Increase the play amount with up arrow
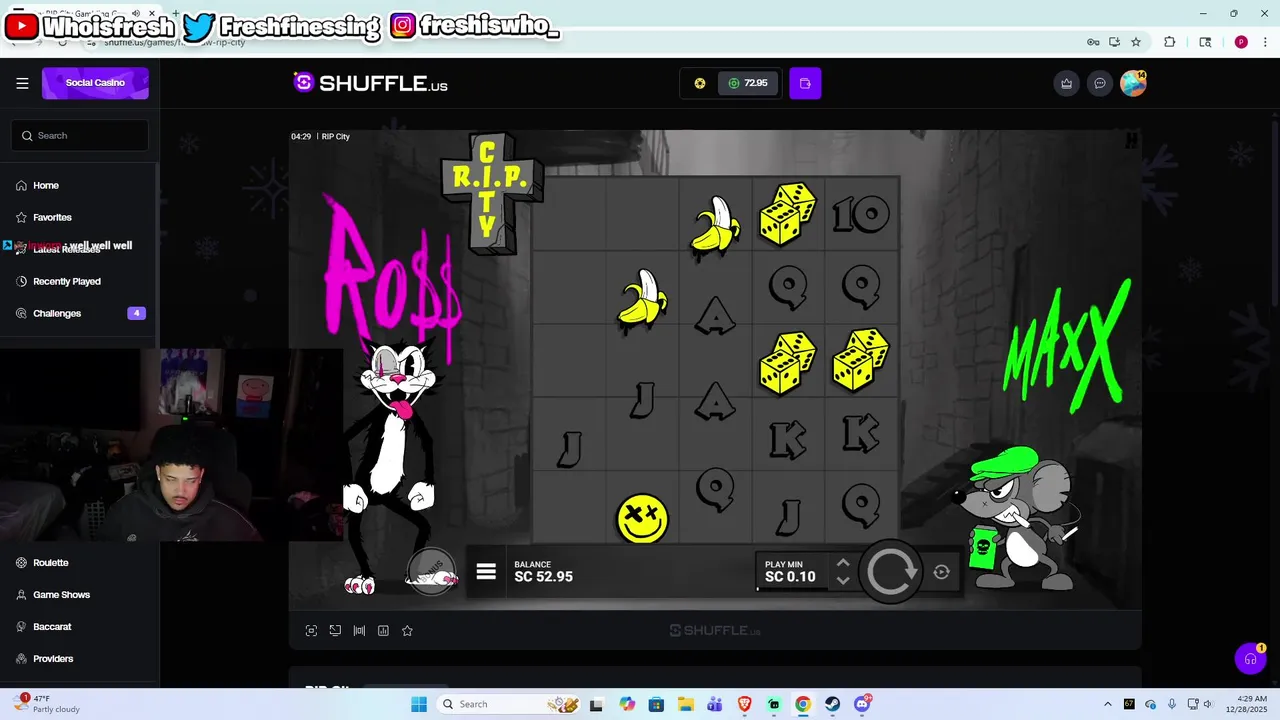The height and width of the screenshot is (720, 1280). coord(843,563)
